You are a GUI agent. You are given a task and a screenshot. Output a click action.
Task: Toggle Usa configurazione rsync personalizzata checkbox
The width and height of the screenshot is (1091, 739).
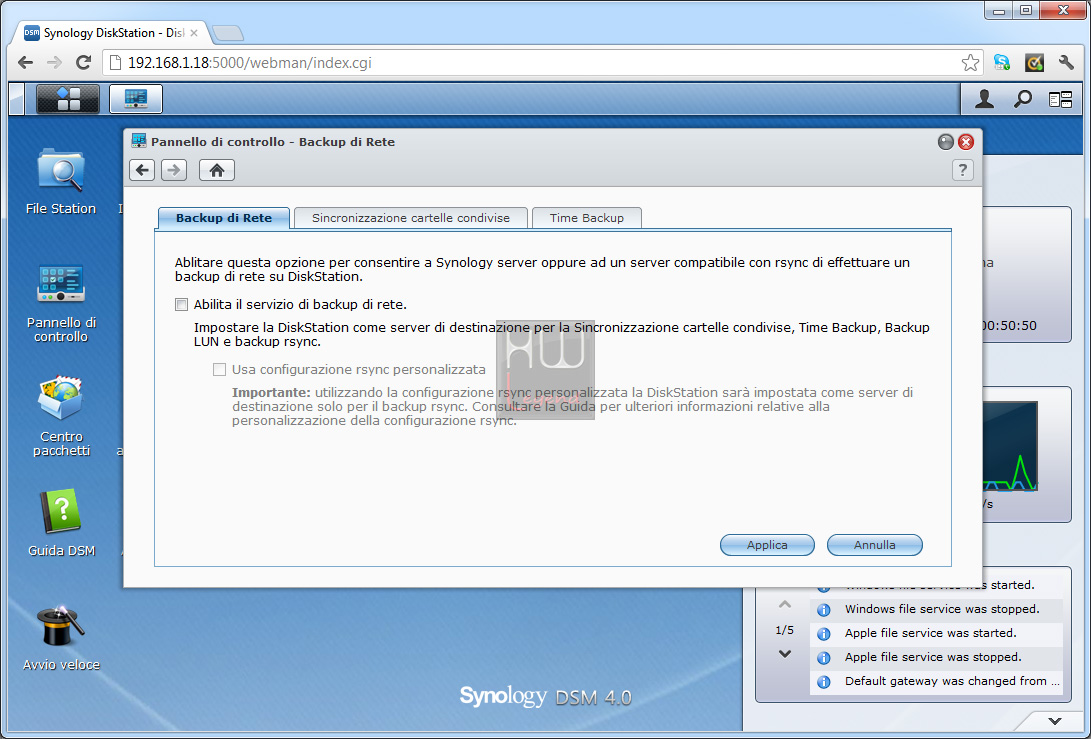click(220, 370)
